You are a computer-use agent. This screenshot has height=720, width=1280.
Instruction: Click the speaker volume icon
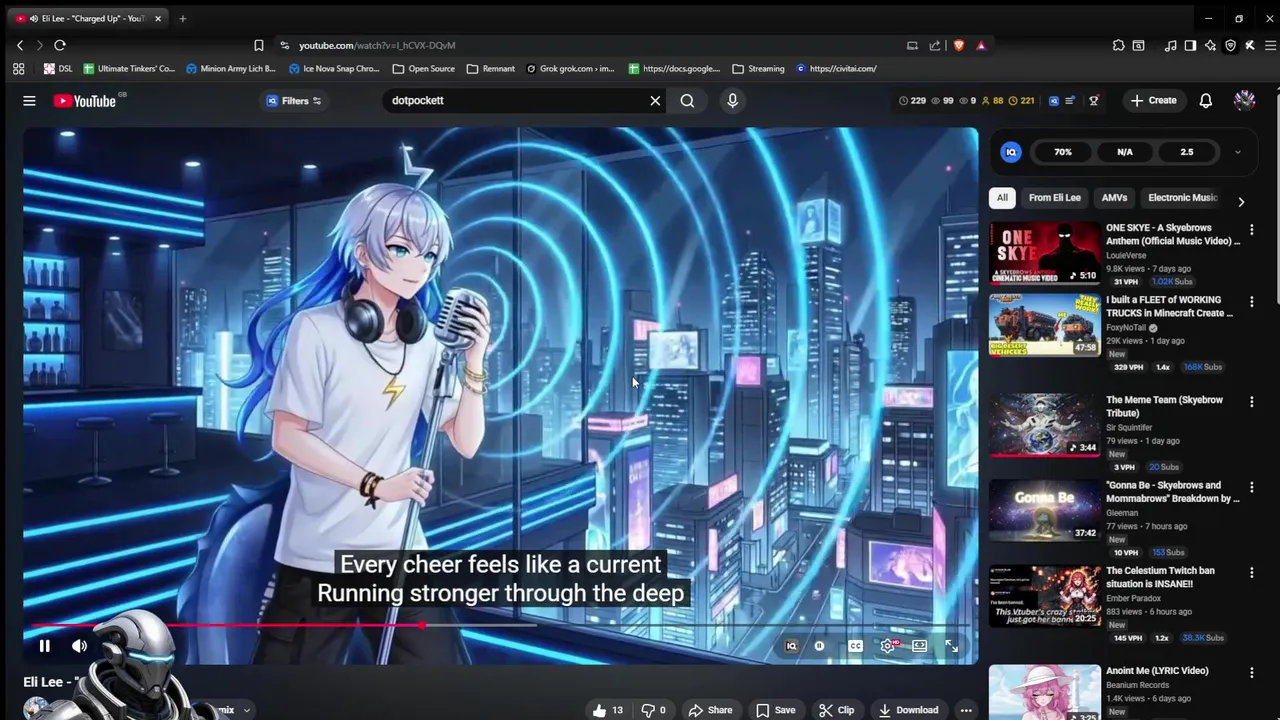click(x=79, y=646)
